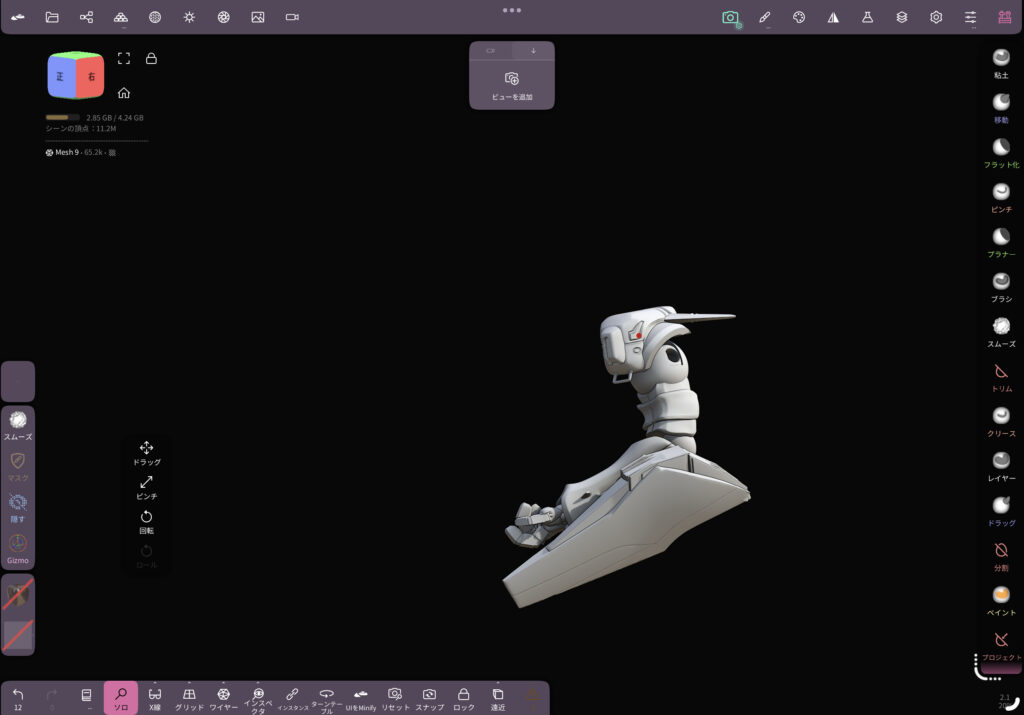Click the view orientation cube
The height and width of the screenshot is (715, 1024).
tap(76, 74)
